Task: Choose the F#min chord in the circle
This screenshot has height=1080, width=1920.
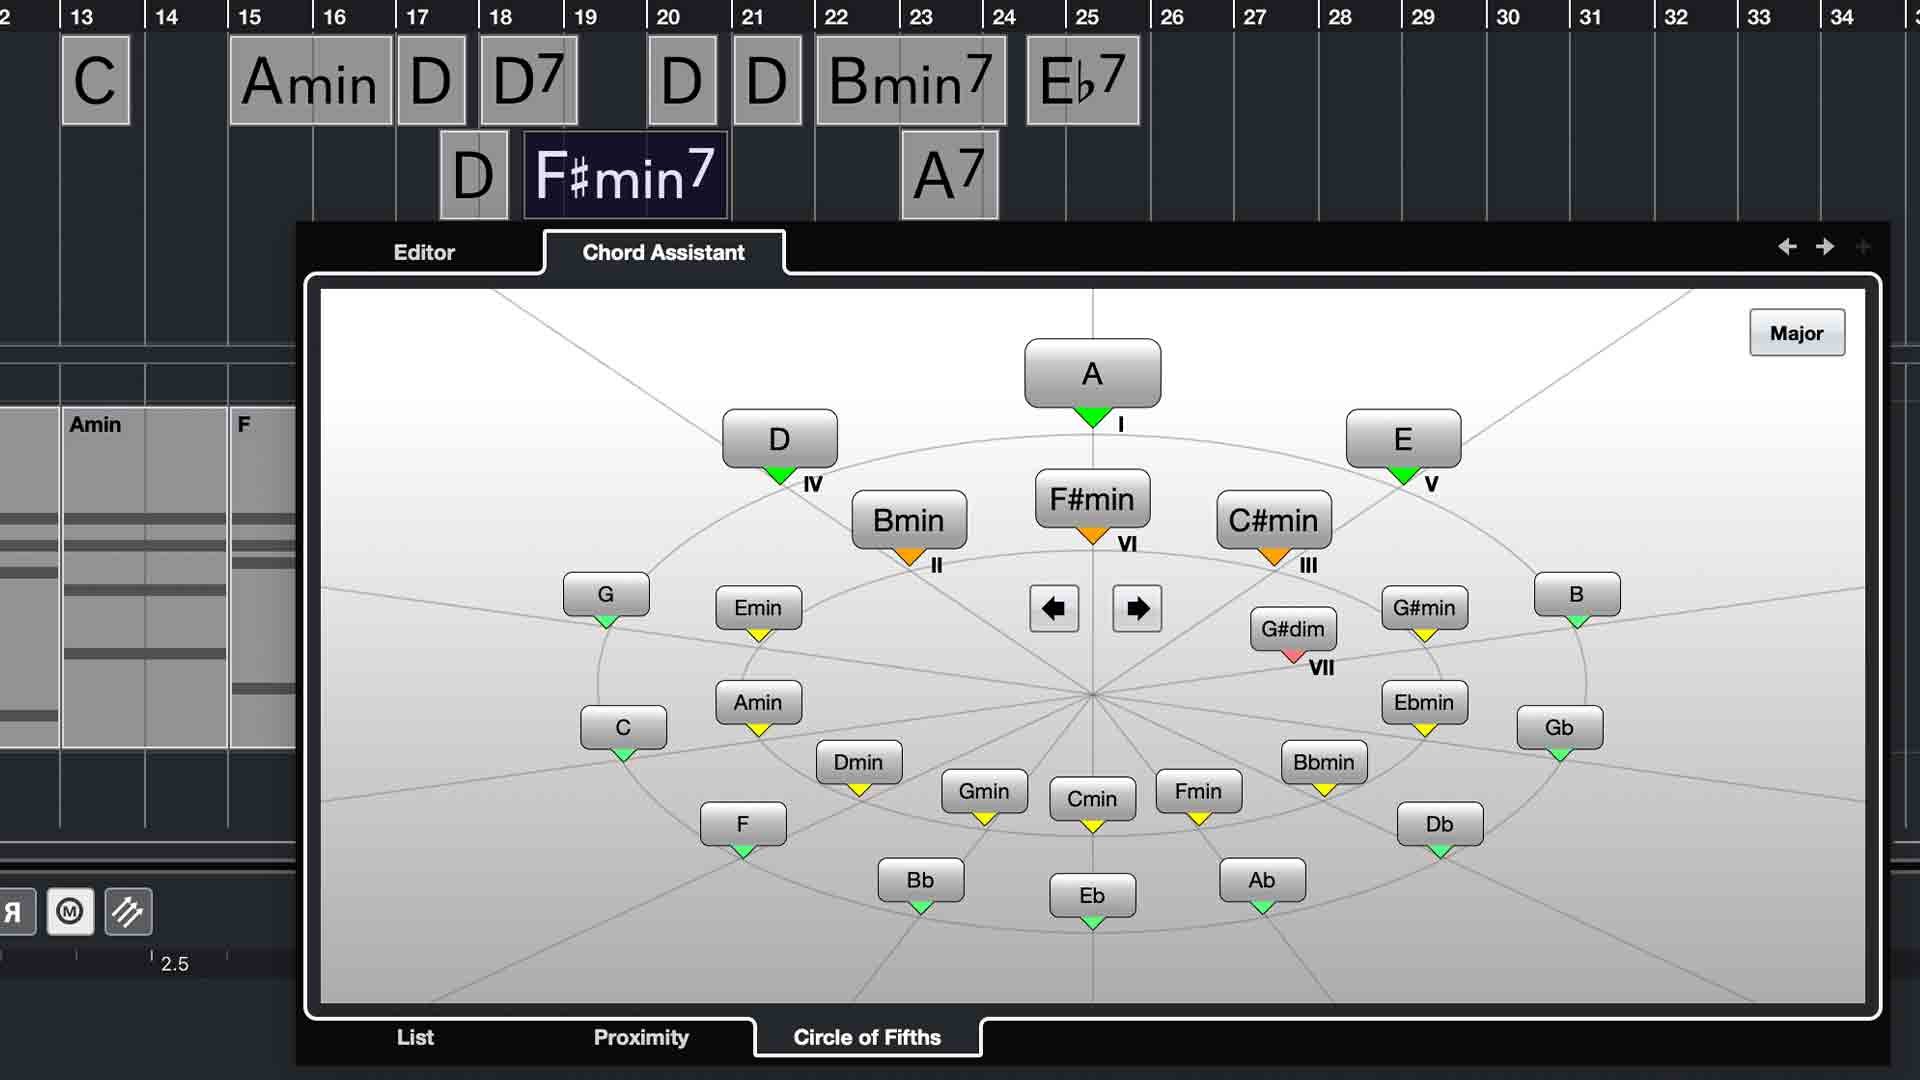Action: click(1092, 498)
